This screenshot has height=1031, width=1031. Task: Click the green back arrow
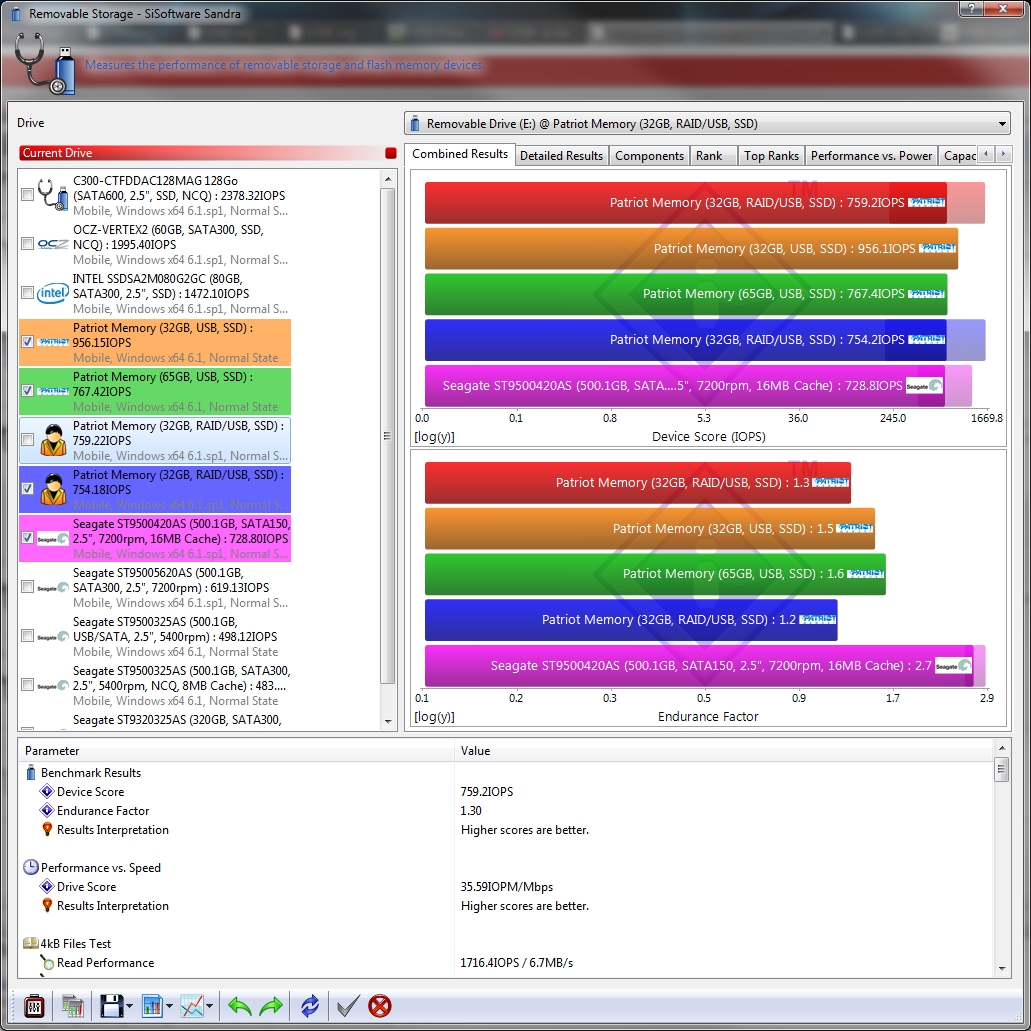pos(239,1006)
